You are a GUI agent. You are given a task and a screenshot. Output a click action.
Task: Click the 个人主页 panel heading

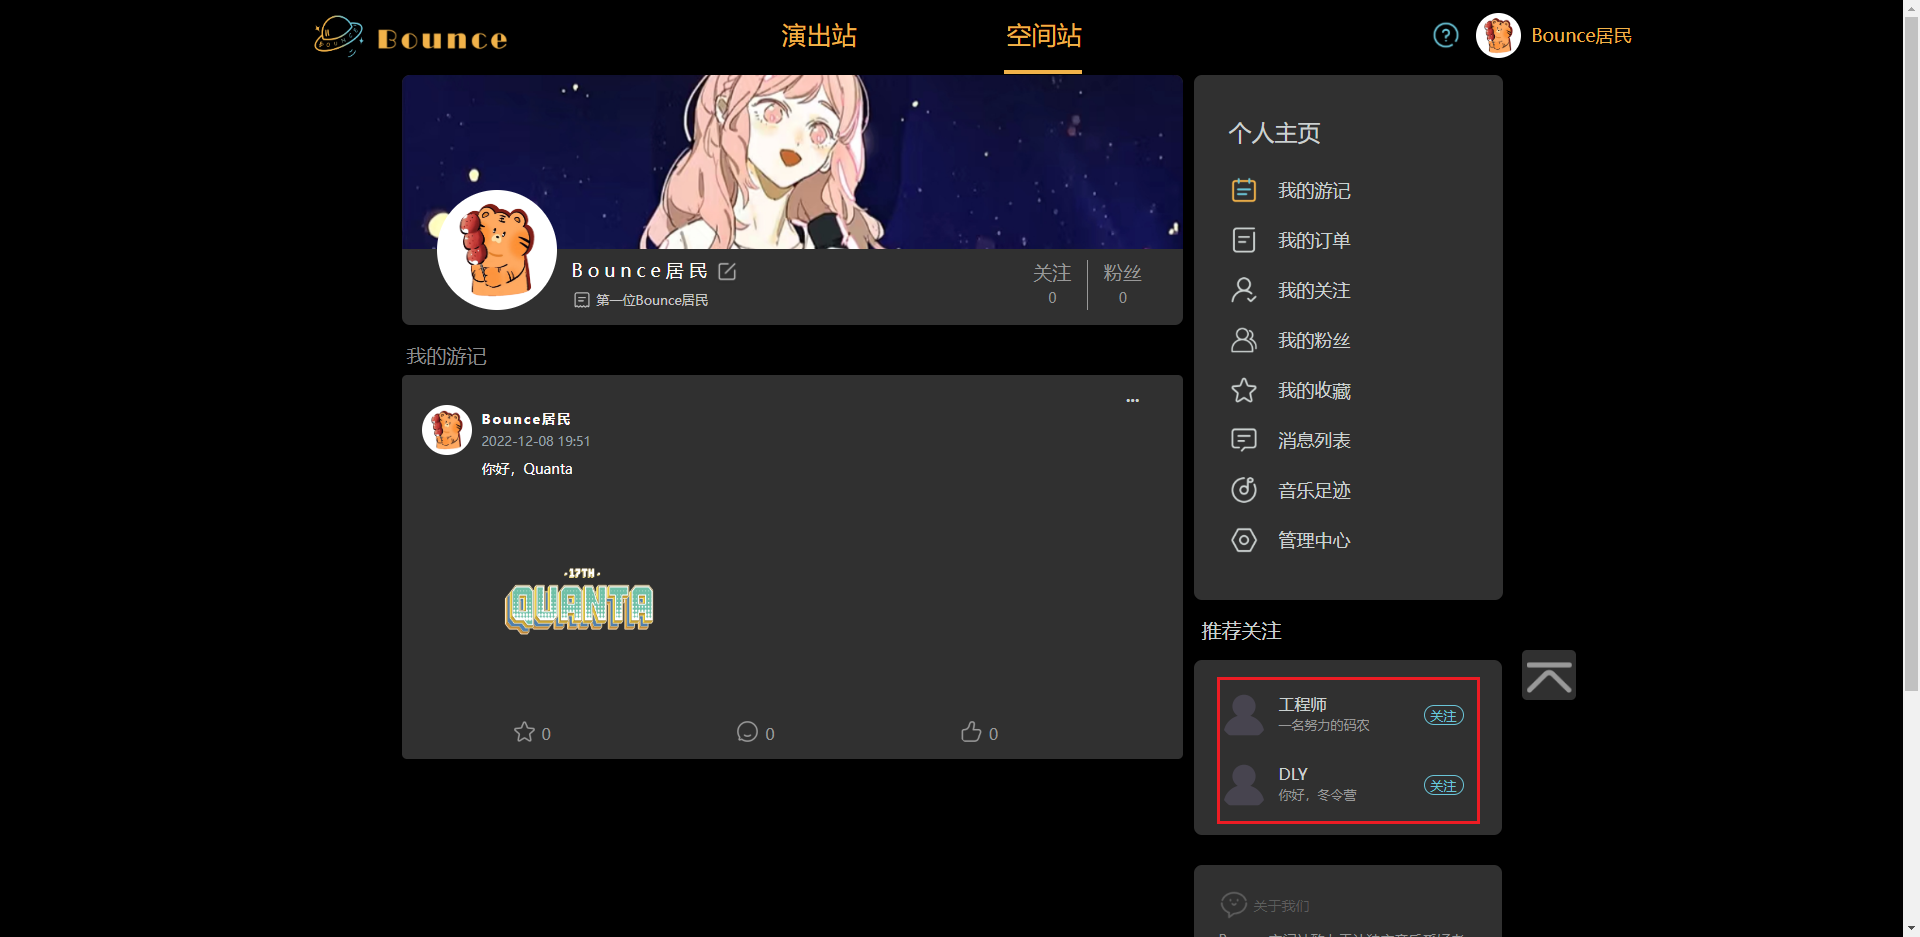point(1274,133)
